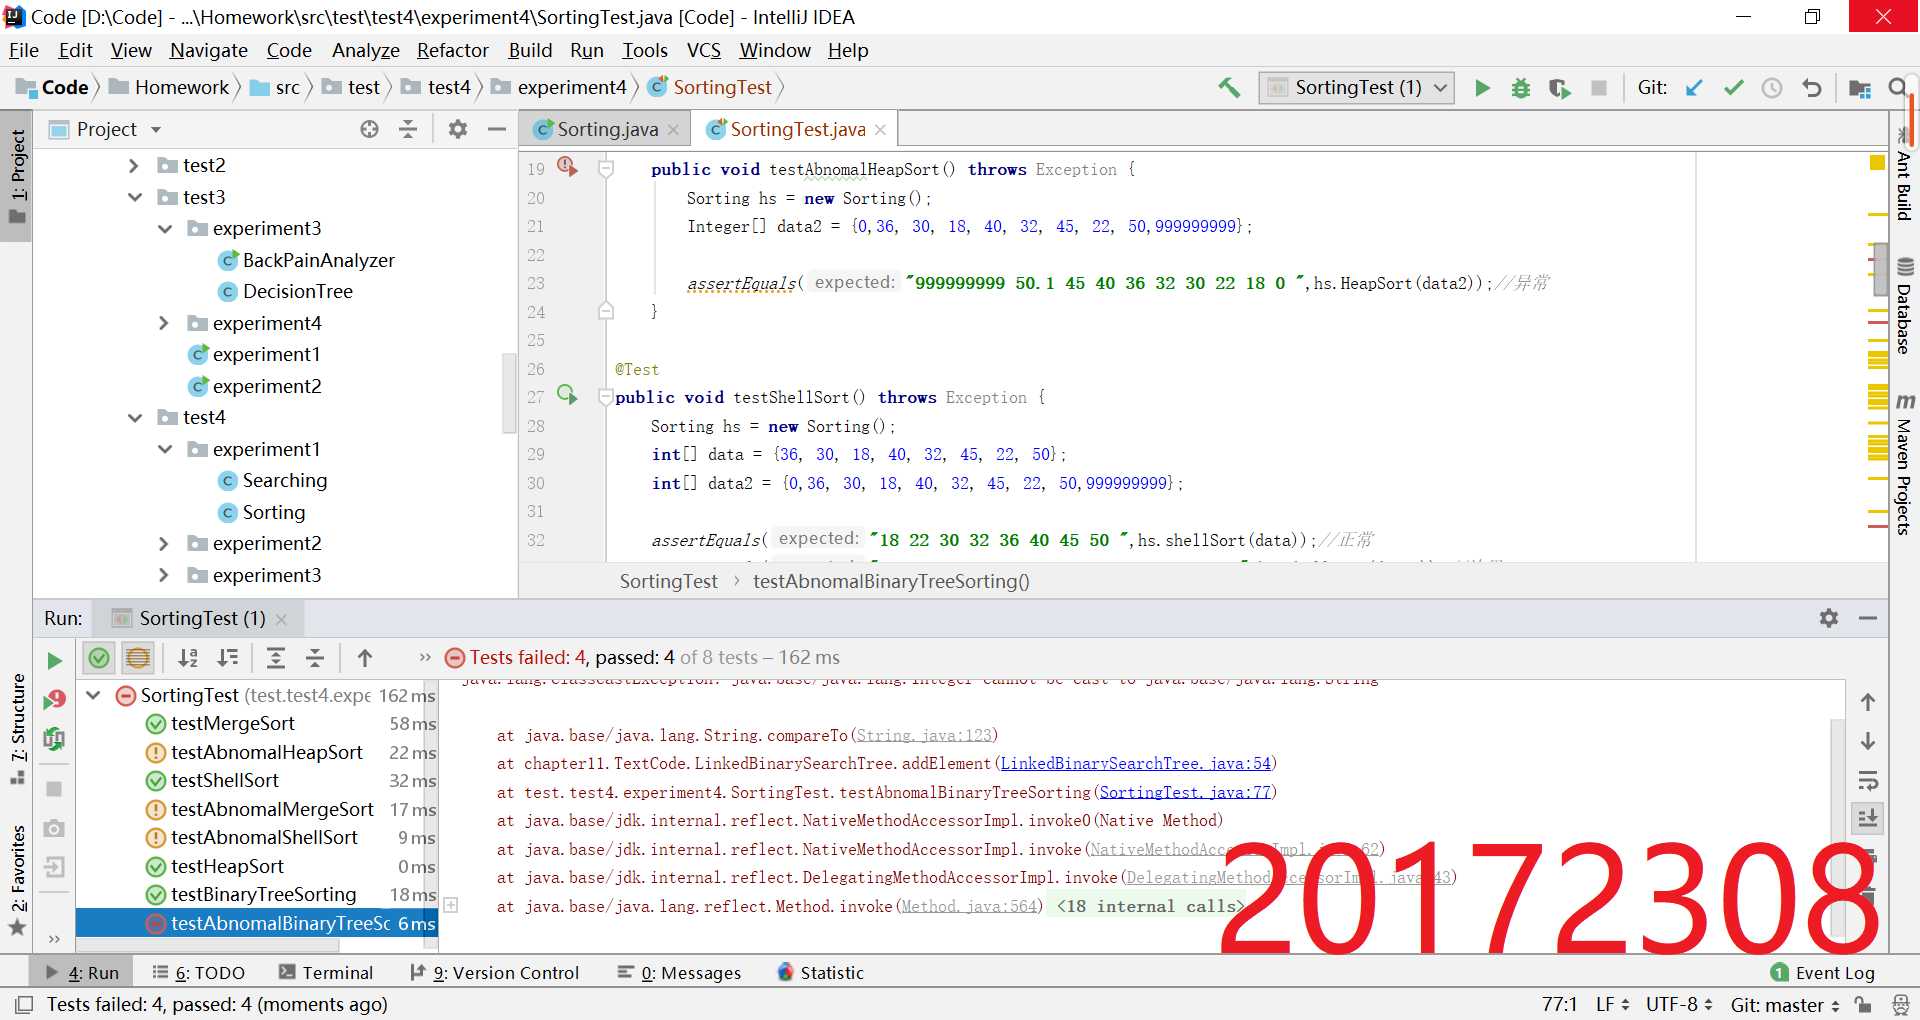Rerun failed tests icon
Viewport: 1920px width, 1020px height.
54,700
